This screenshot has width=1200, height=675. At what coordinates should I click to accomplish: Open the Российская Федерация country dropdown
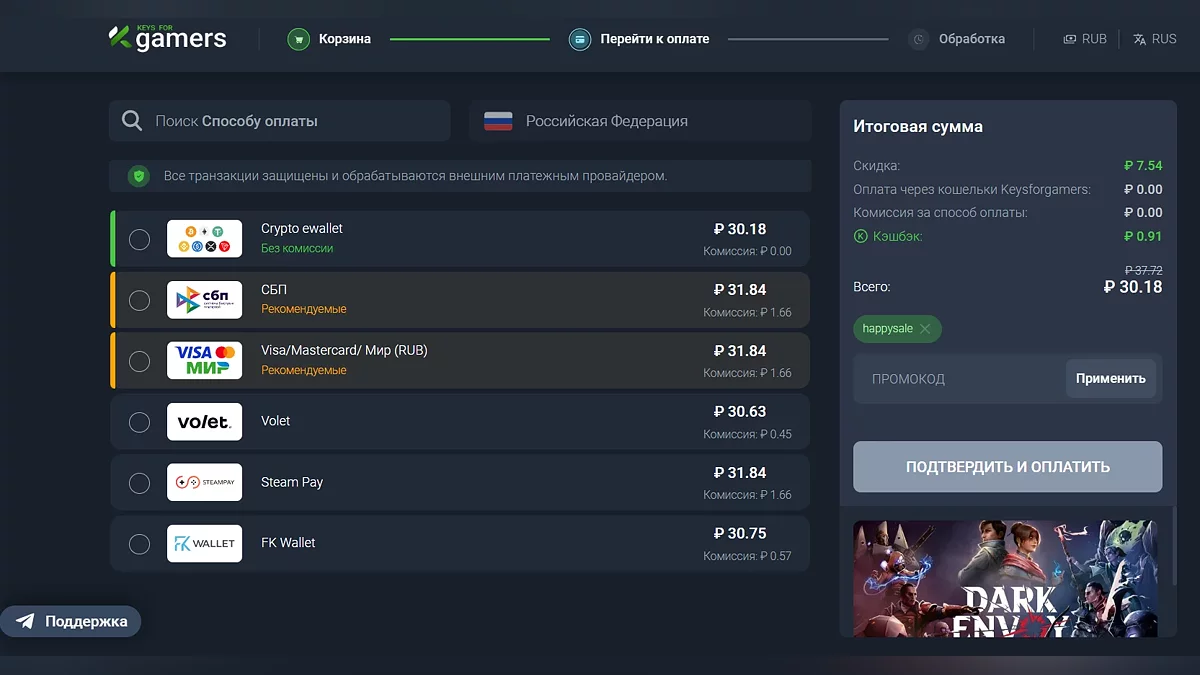click(x=640, y=121)
